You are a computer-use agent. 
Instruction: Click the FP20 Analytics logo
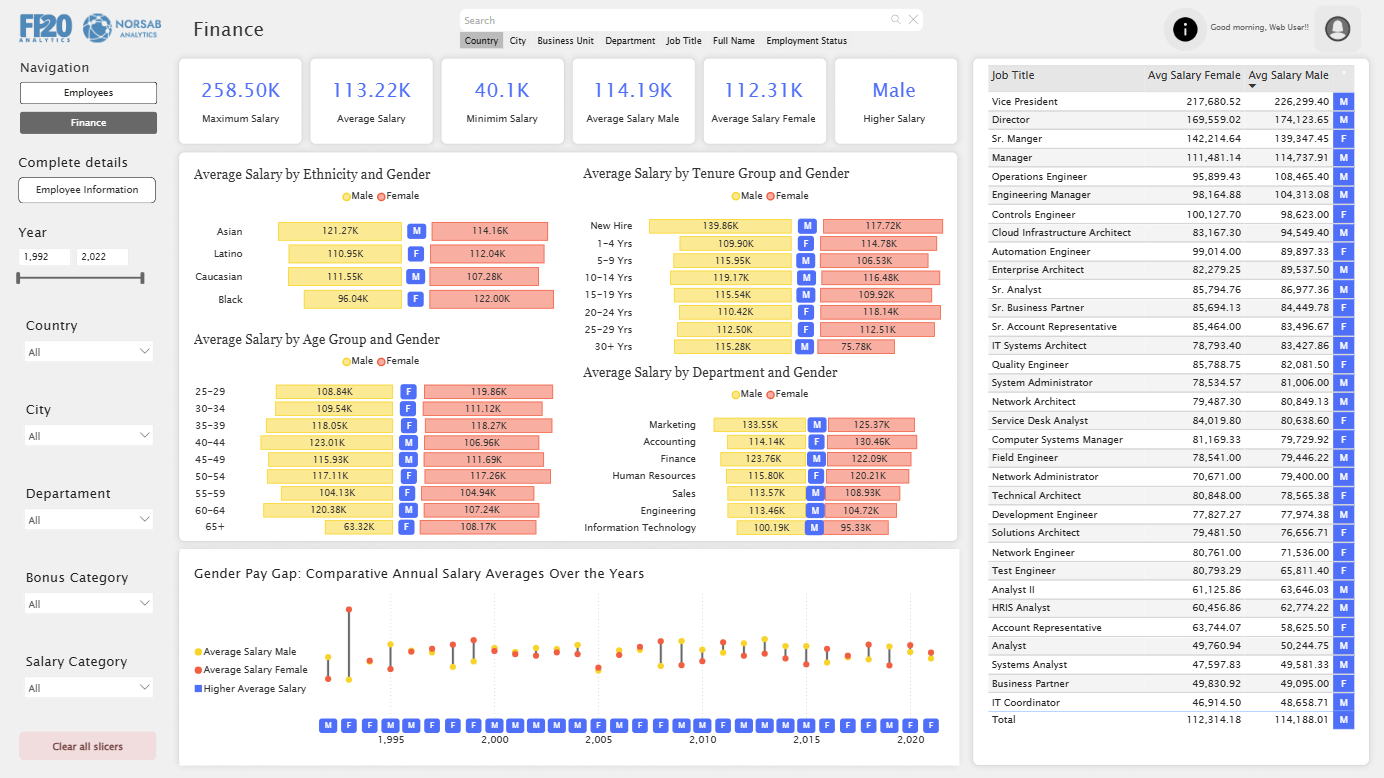46,28
